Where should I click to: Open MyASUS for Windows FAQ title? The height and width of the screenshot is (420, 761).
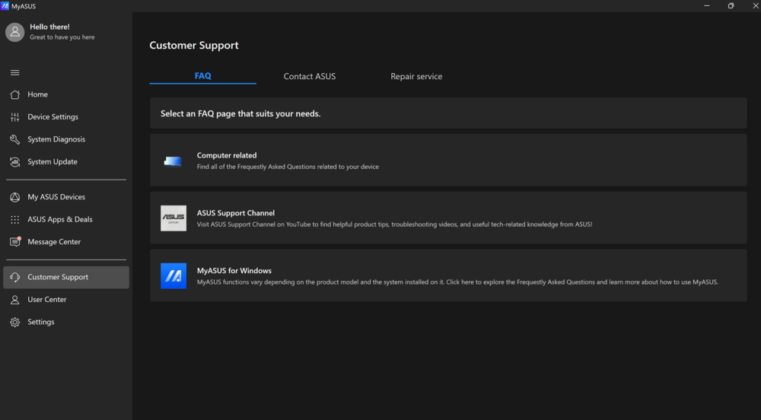tap(234, 271)
